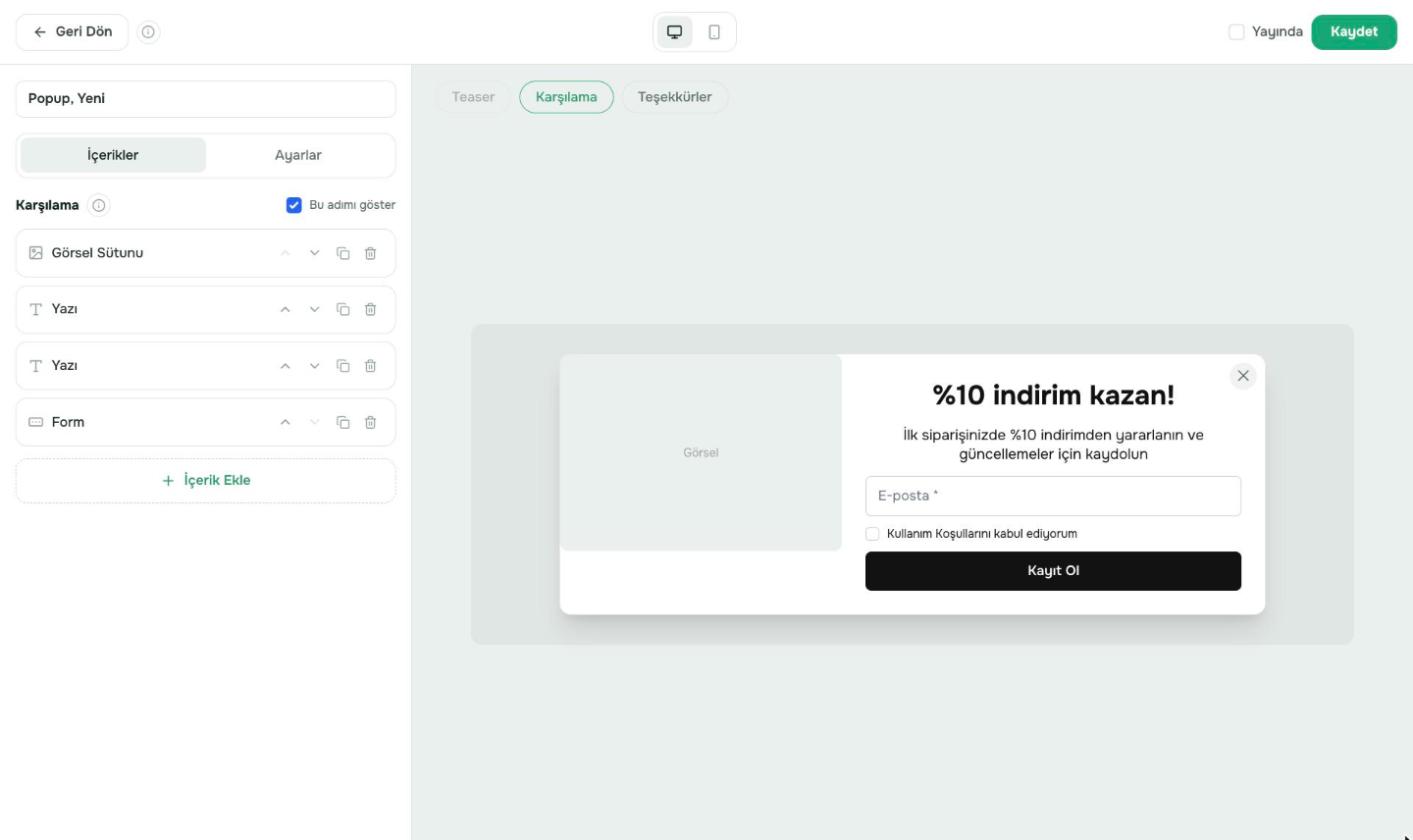Click the Kayıt Ol button in preview
1413x840 pixels.
click(1053, 571)
